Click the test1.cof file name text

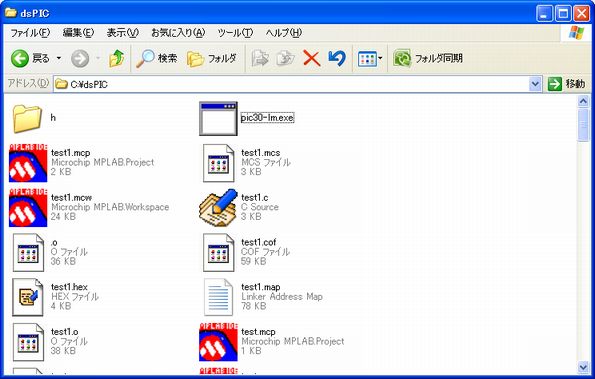[259, 242]
